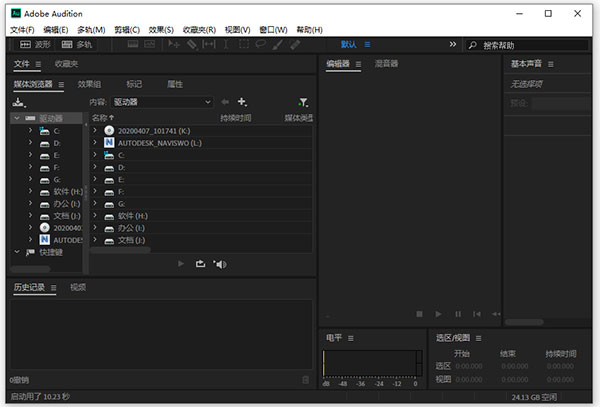Open the 历史记录 panel menu icon
This screenshot has width=600, height=407.
coord(54,288)
